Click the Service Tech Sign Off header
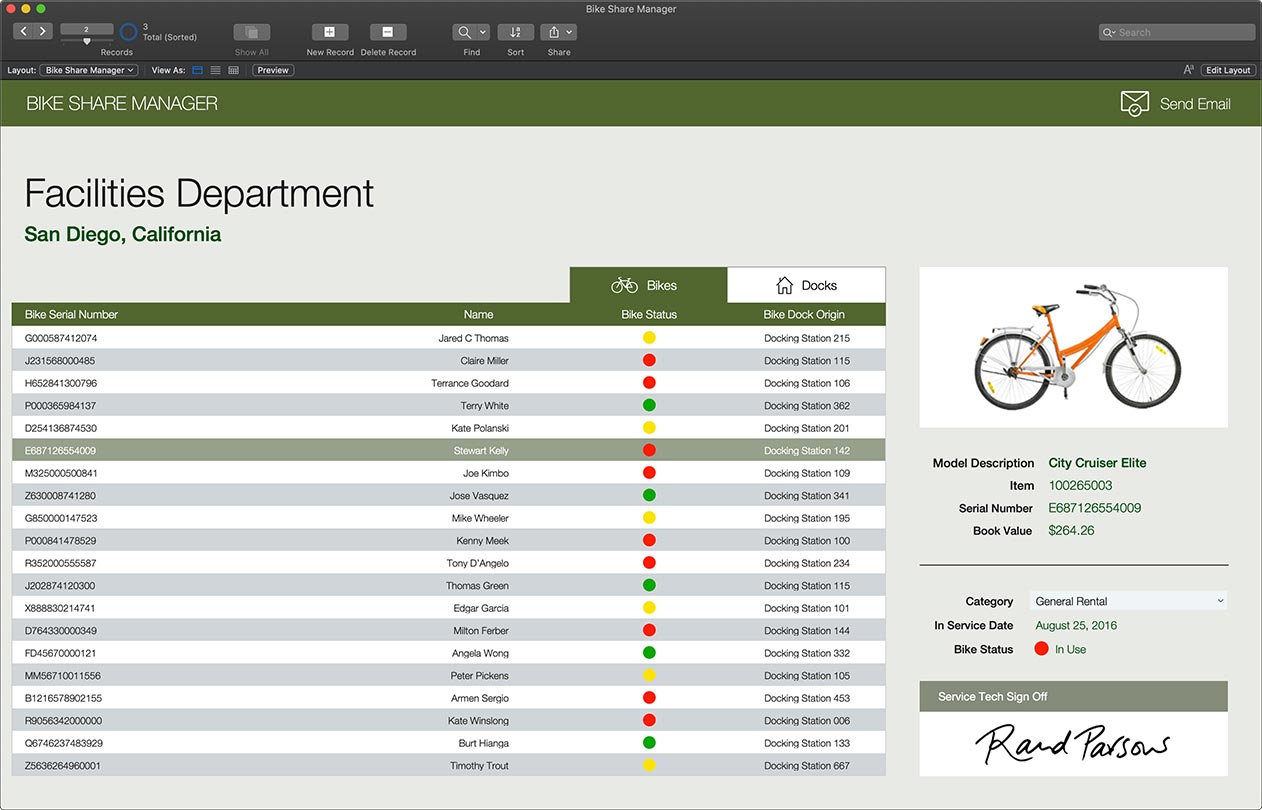The width and height of the screenshot is (1262, 810). [x=1073, y=697]
